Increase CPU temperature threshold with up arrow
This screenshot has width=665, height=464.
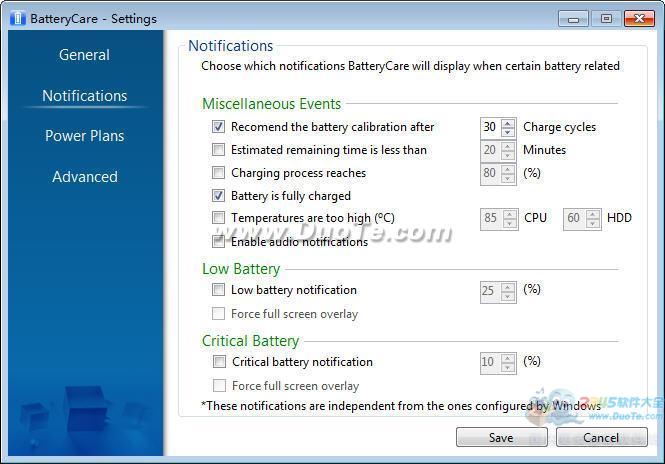[509, 215]
